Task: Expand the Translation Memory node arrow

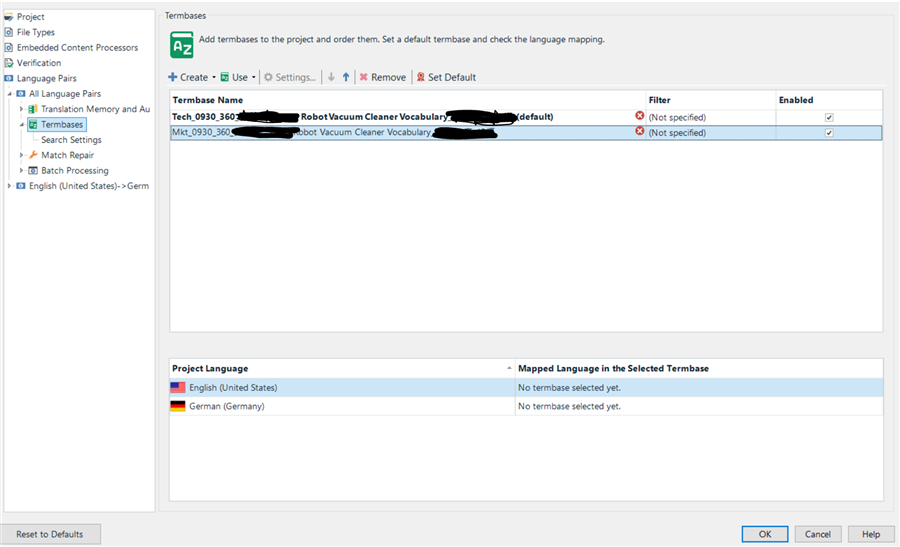Action: coord(21,109)
